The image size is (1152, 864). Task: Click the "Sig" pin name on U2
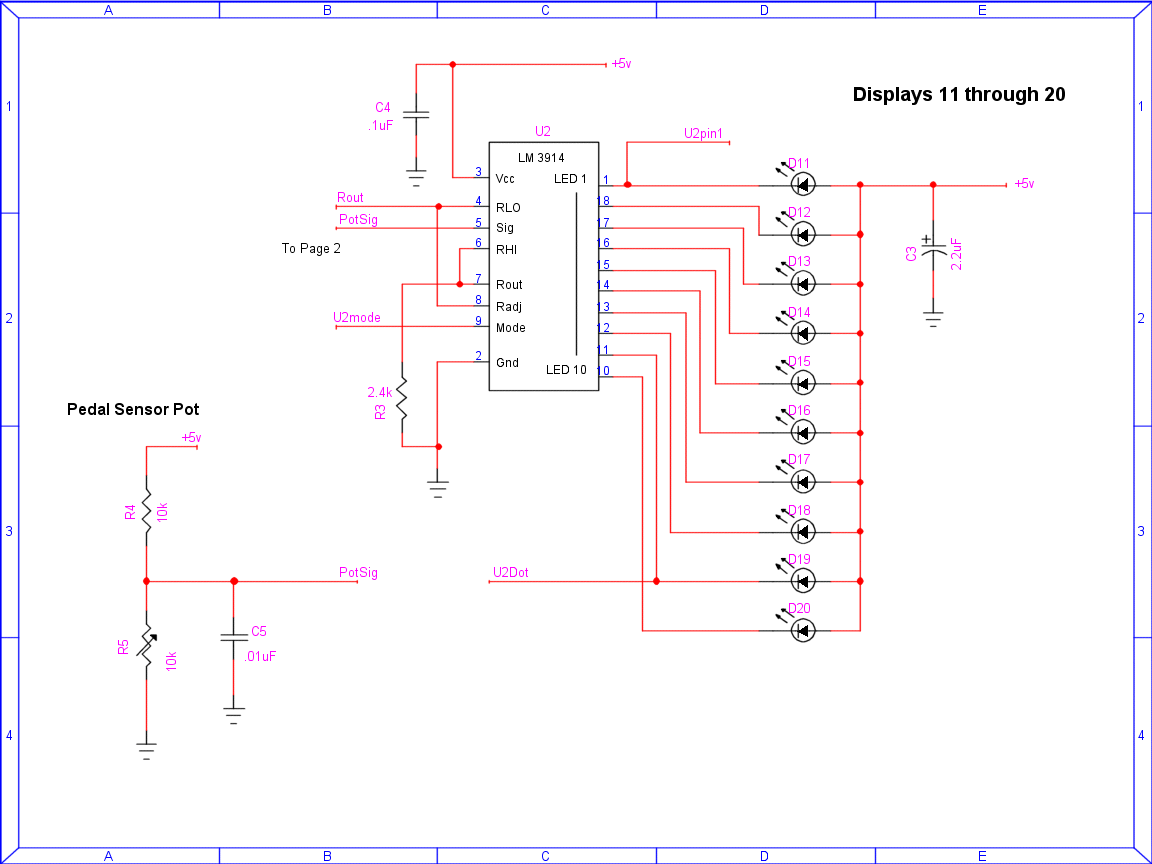[505, 228]
